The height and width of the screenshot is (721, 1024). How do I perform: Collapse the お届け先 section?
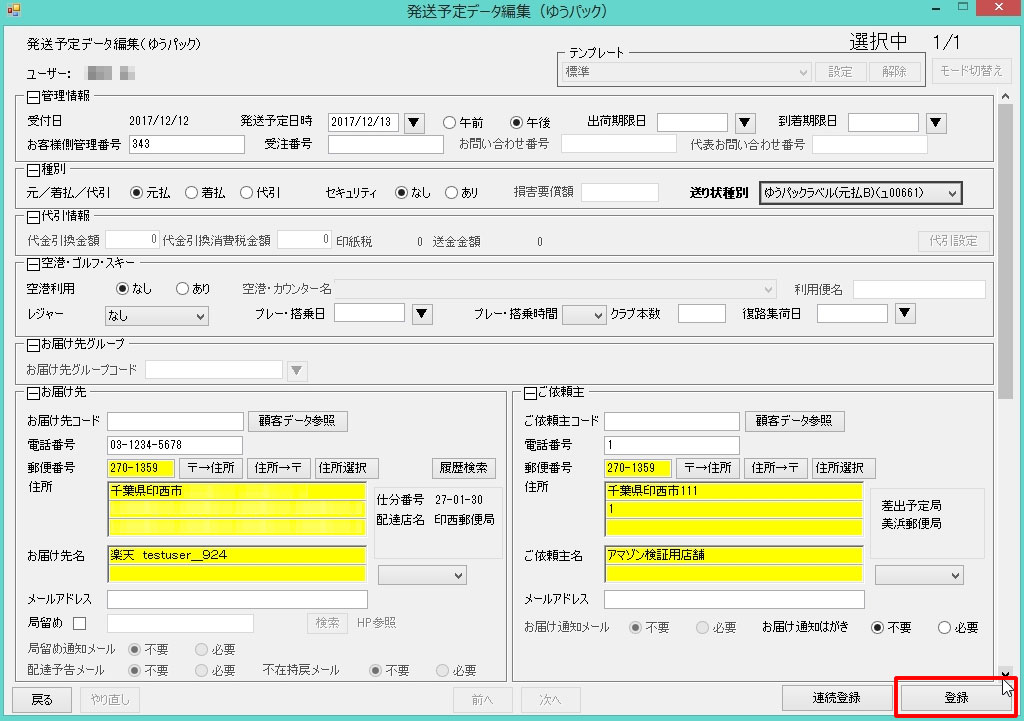33,393
